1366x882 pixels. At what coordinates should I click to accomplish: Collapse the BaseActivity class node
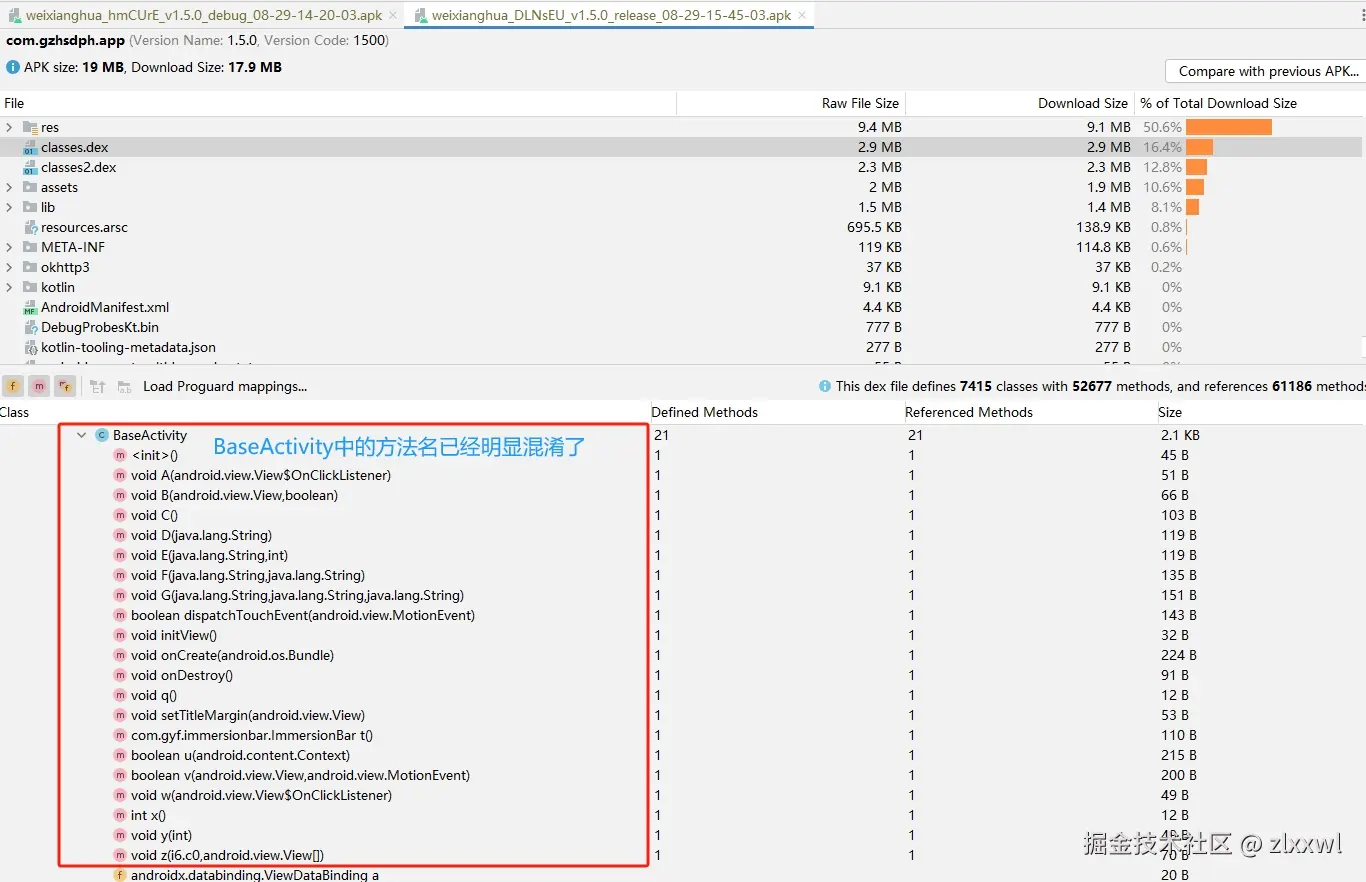coord(81,435)
